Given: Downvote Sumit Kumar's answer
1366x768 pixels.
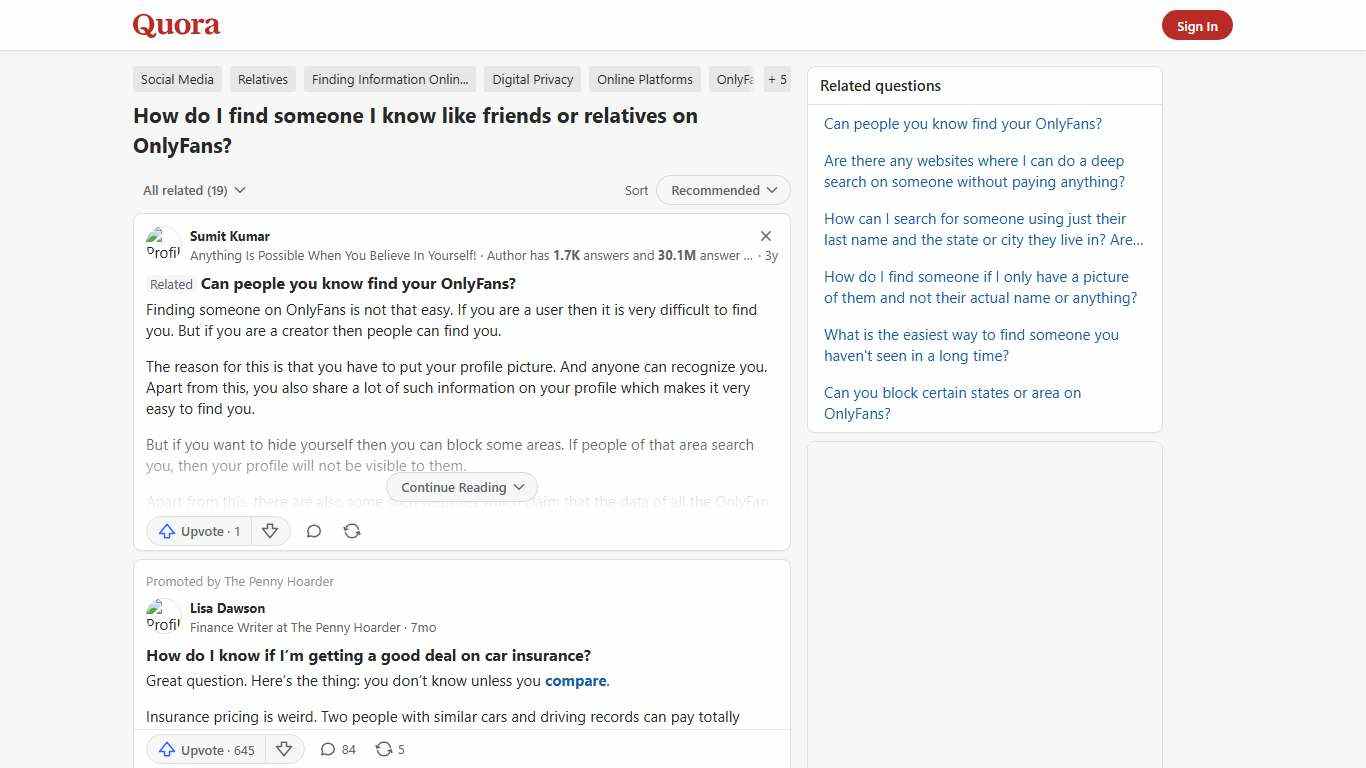Looking at the screenshot, I should [x=270, y=531].
